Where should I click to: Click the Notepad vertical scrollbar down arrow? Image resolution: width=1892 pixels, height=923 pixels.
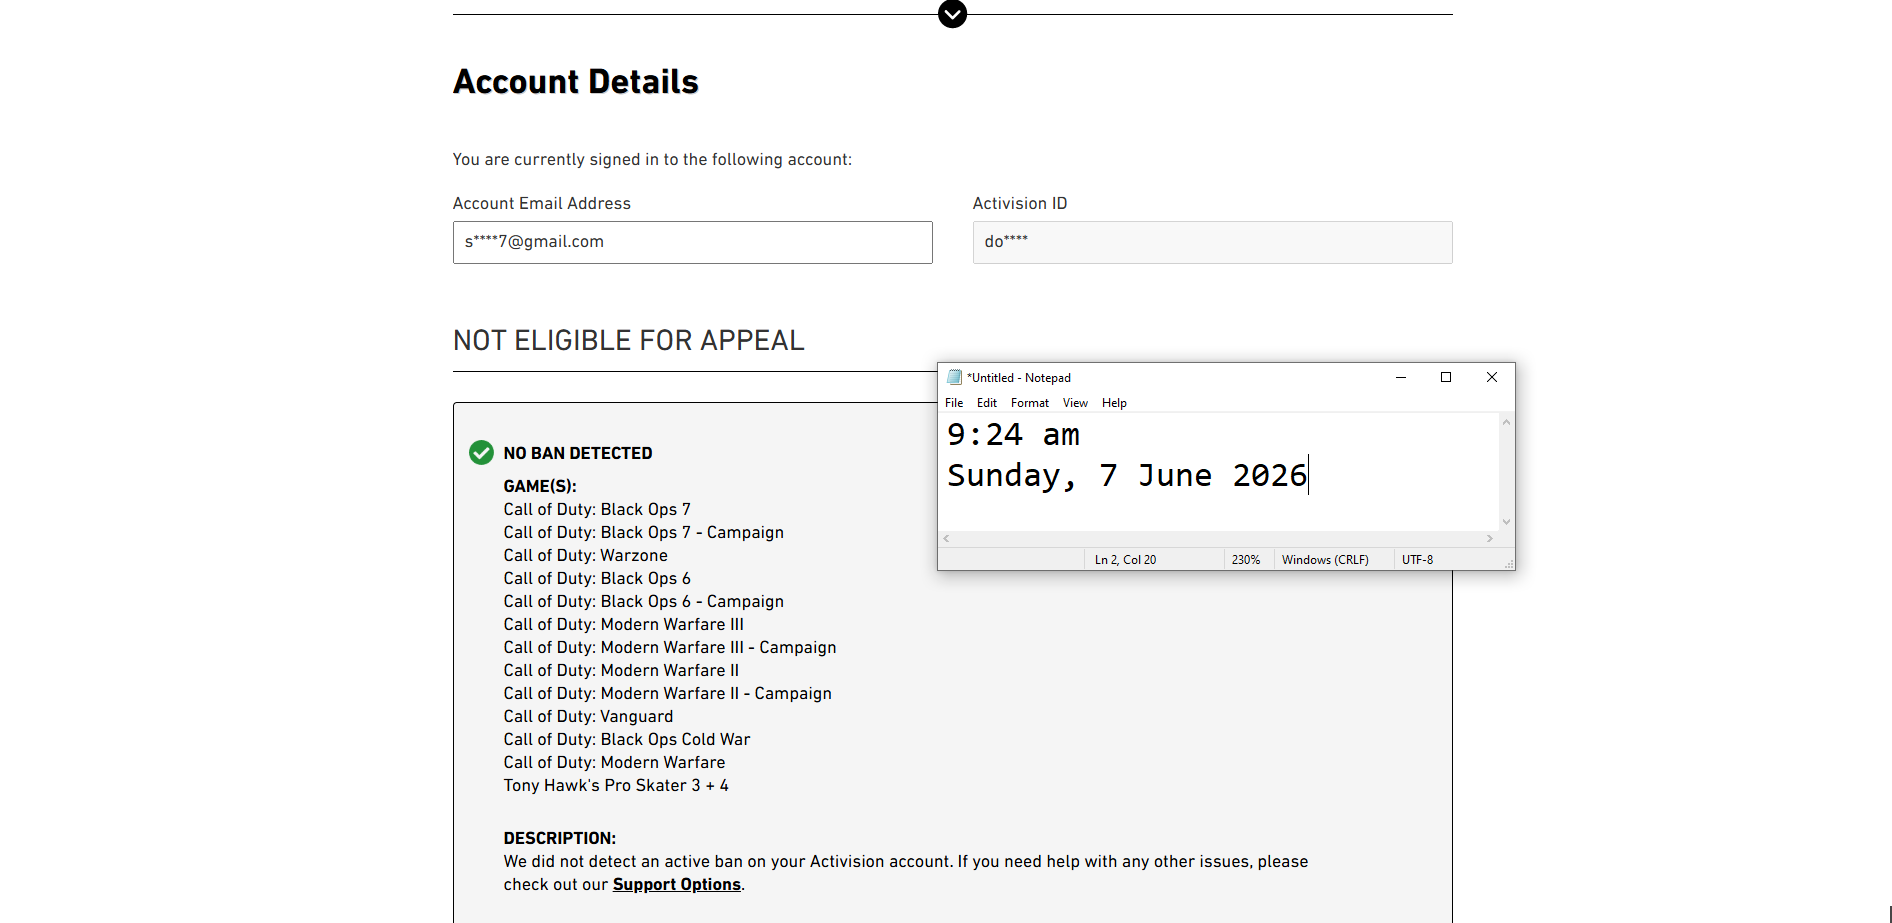[x=1506, y=522]
